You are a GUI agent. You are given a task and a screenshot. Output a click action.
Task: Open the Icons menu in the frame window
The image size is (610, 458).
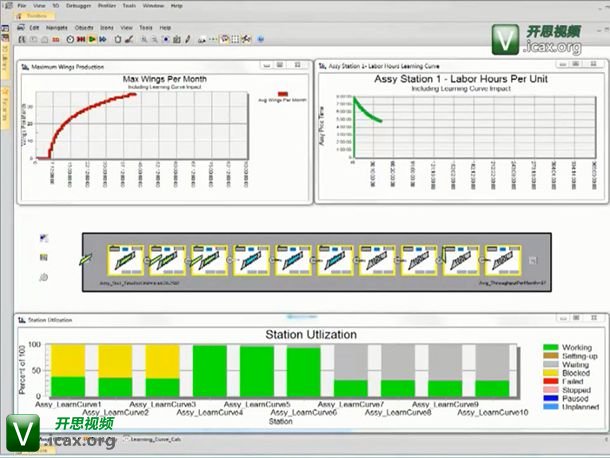pyautogui.click(x=107, y=28)
